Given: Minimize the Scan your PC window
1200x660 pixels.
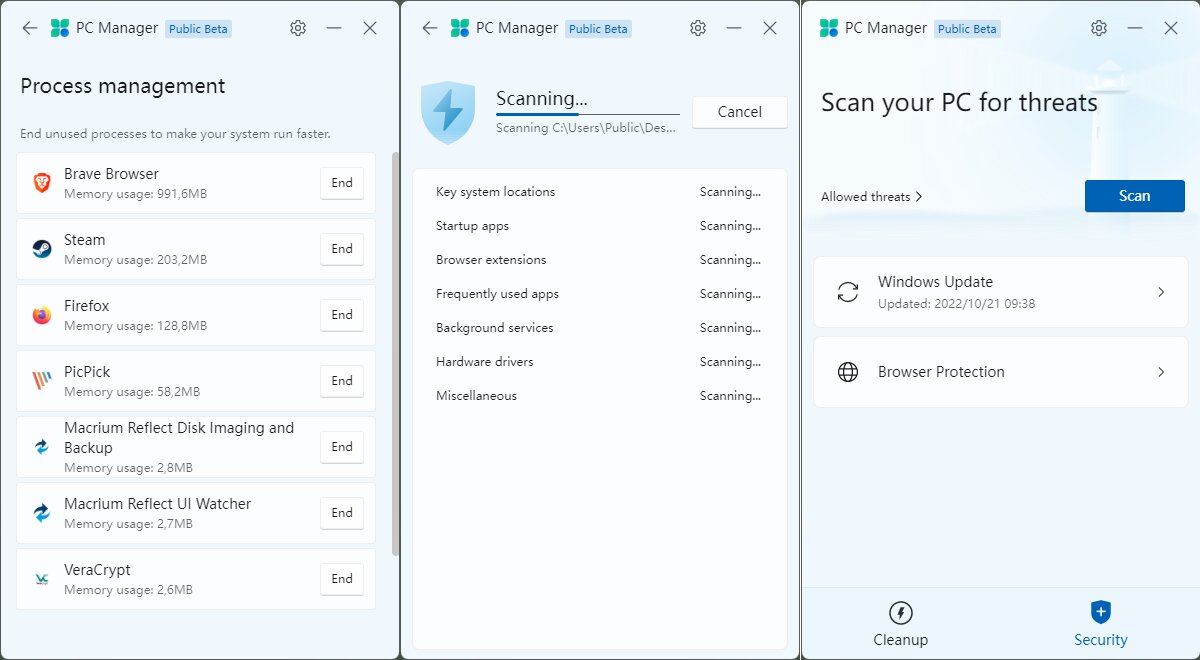Looking at the screenshot, I should click(1135, 28).
